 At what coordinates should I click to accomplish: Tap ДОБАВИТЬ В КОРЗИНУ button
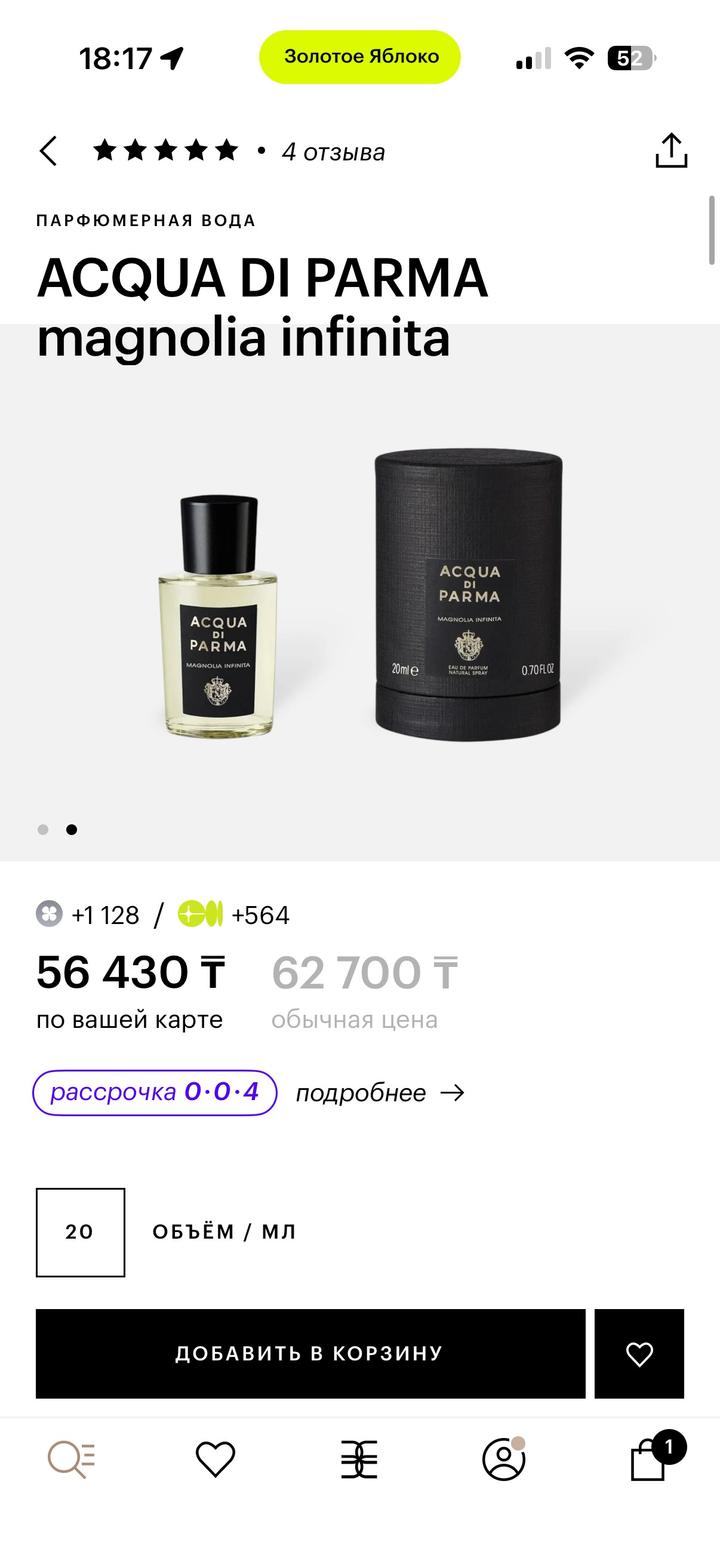(310, 1353)
